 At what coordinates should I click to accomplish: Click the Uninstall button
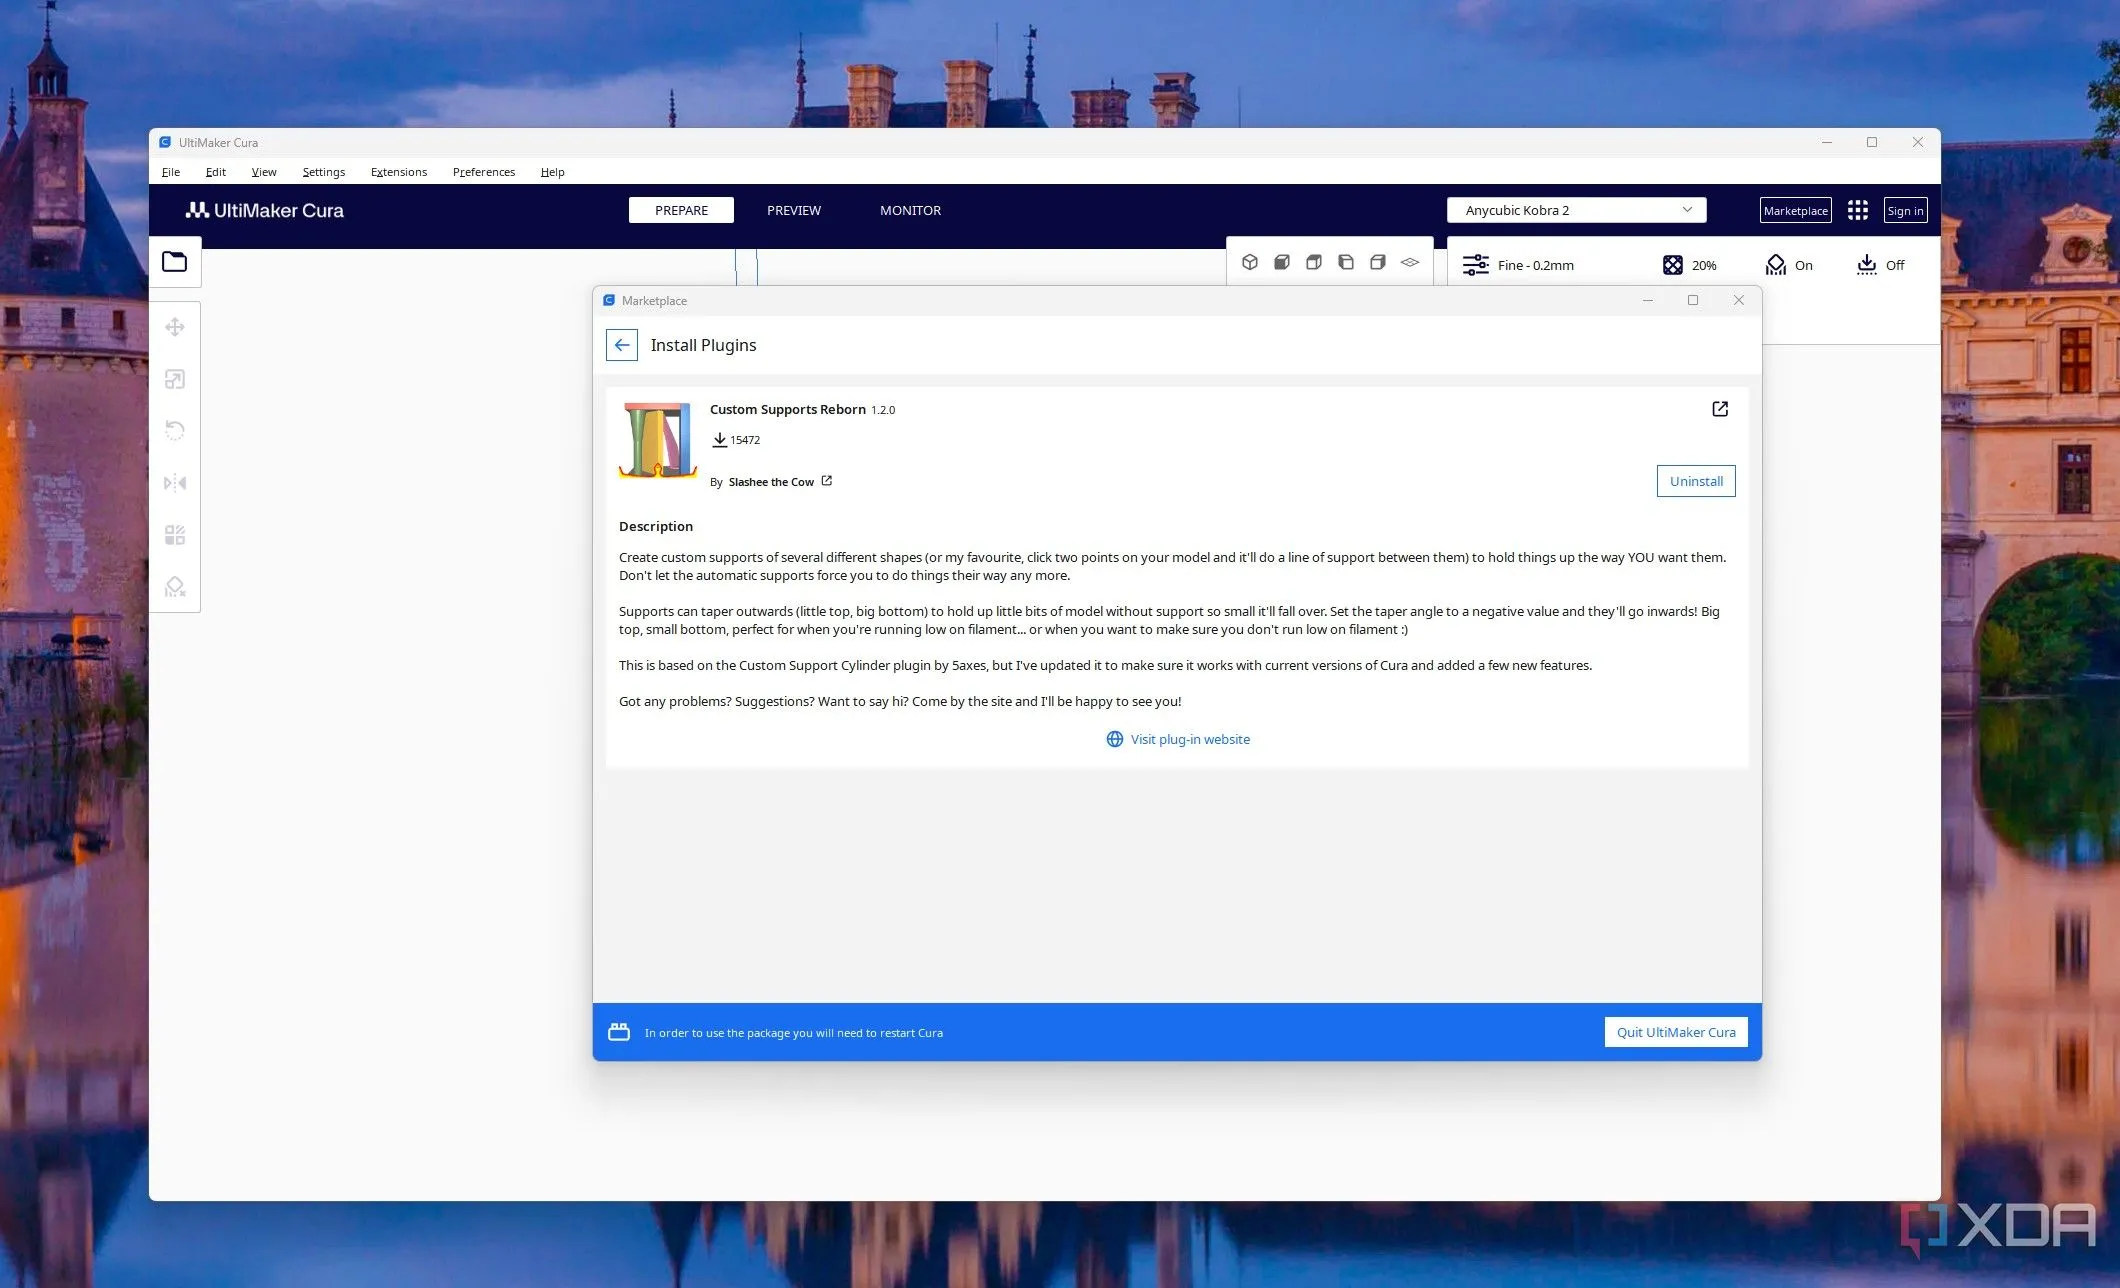pyautogui.click(x=1696, y=481)
